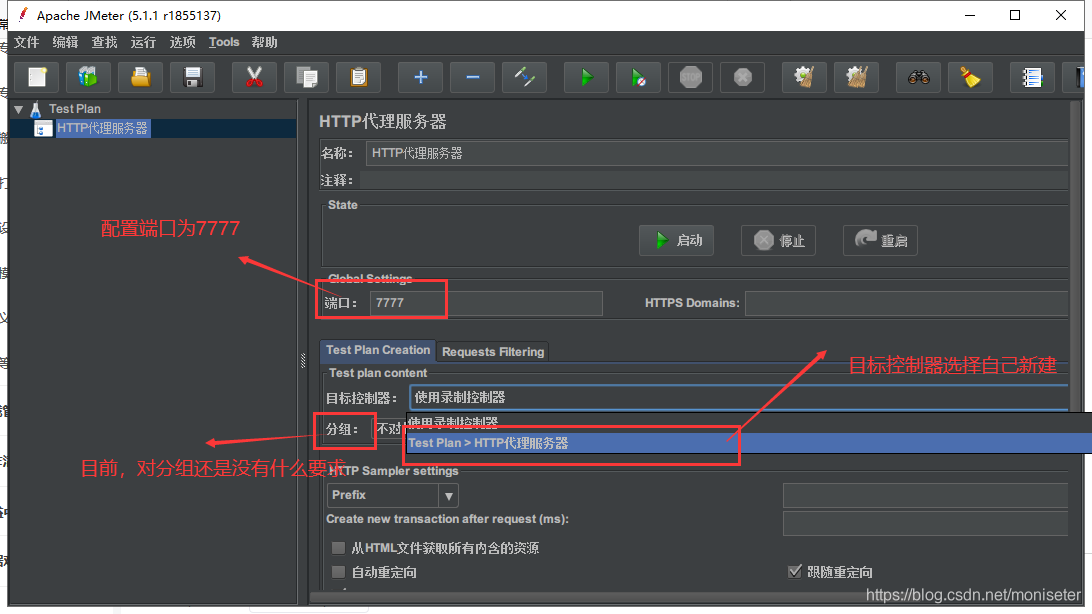Click the 注释 comment input field
This screenshot has width=1092, height=614.
coord(714,180)
